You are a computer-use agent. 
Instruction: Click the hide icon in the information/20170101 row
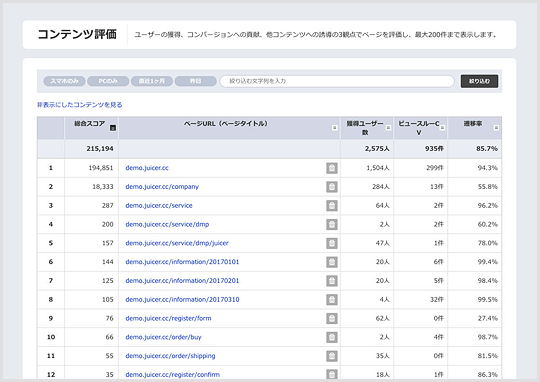(332, 262)
